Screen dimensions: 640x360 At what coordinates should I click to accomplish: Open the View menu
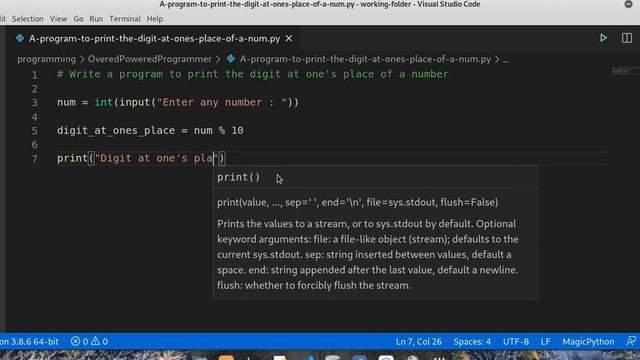click(x=58, y=19)
